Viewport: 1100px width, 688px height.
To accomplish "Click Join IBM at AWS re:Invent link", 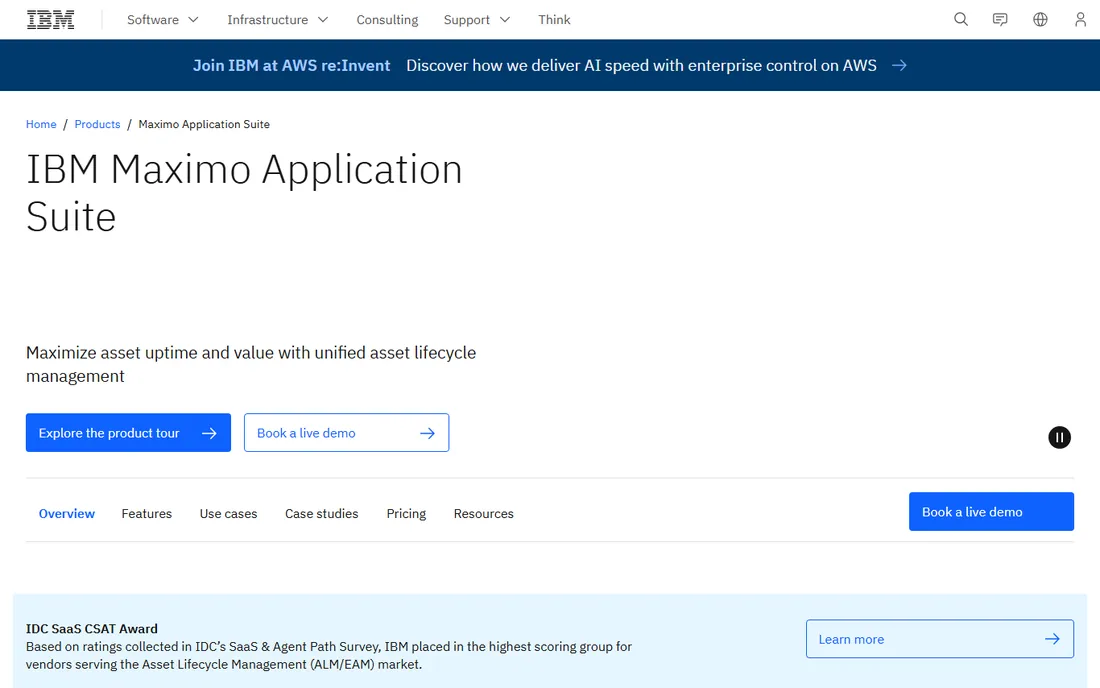I will 291,65.
